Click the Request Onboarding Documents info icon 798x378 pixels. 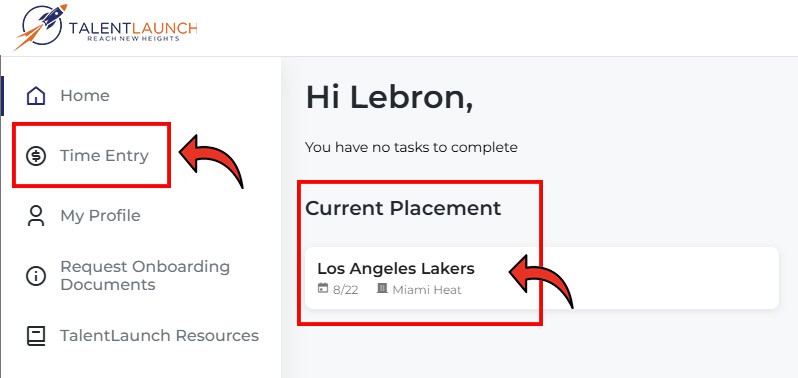[36, 276]
